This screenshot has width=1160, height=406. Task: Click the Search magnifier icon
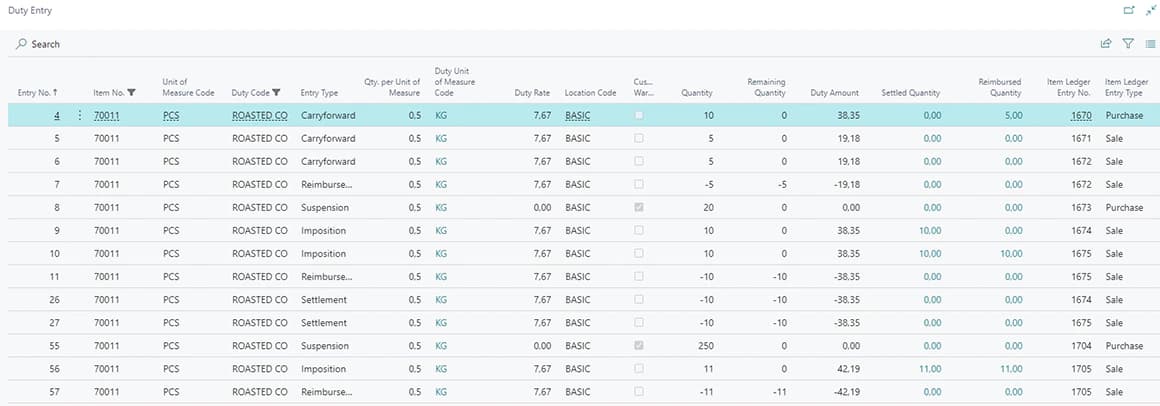click(21, 44)
